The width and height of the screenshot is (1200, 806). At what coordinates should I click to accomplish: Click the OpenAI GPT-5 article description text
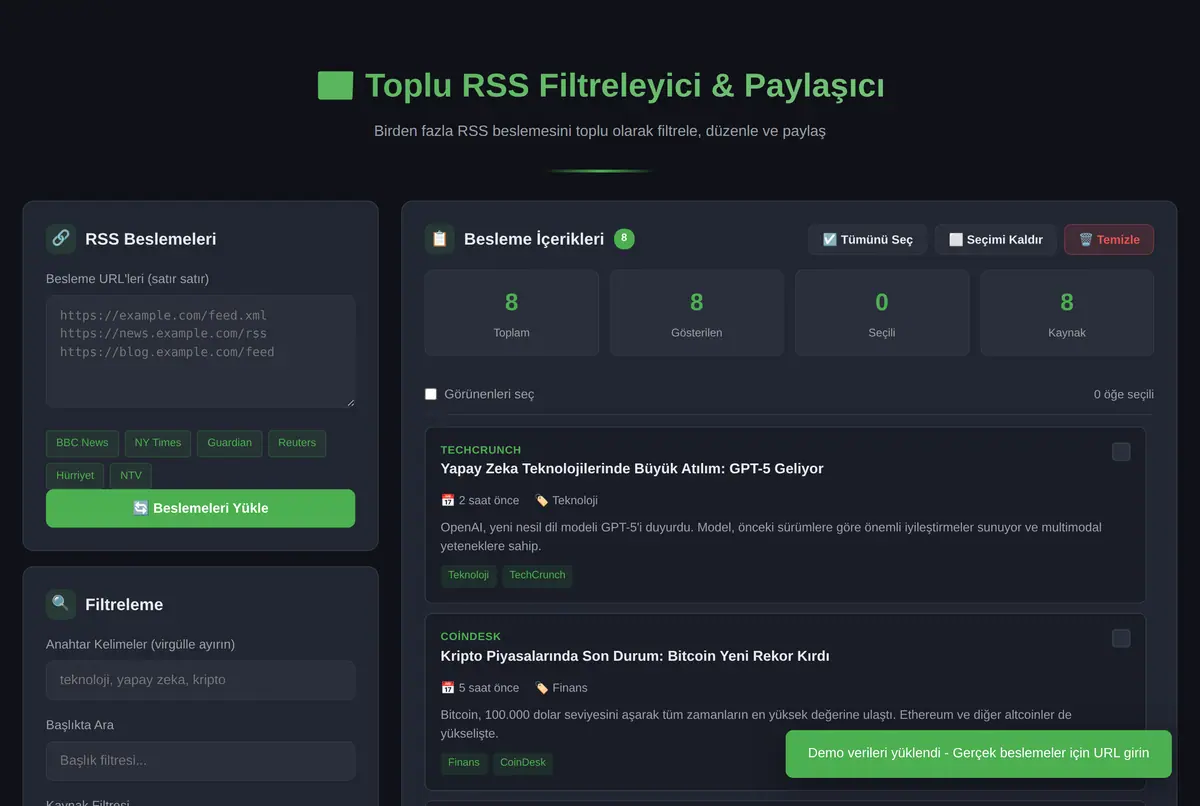click(x=771, y=537)
